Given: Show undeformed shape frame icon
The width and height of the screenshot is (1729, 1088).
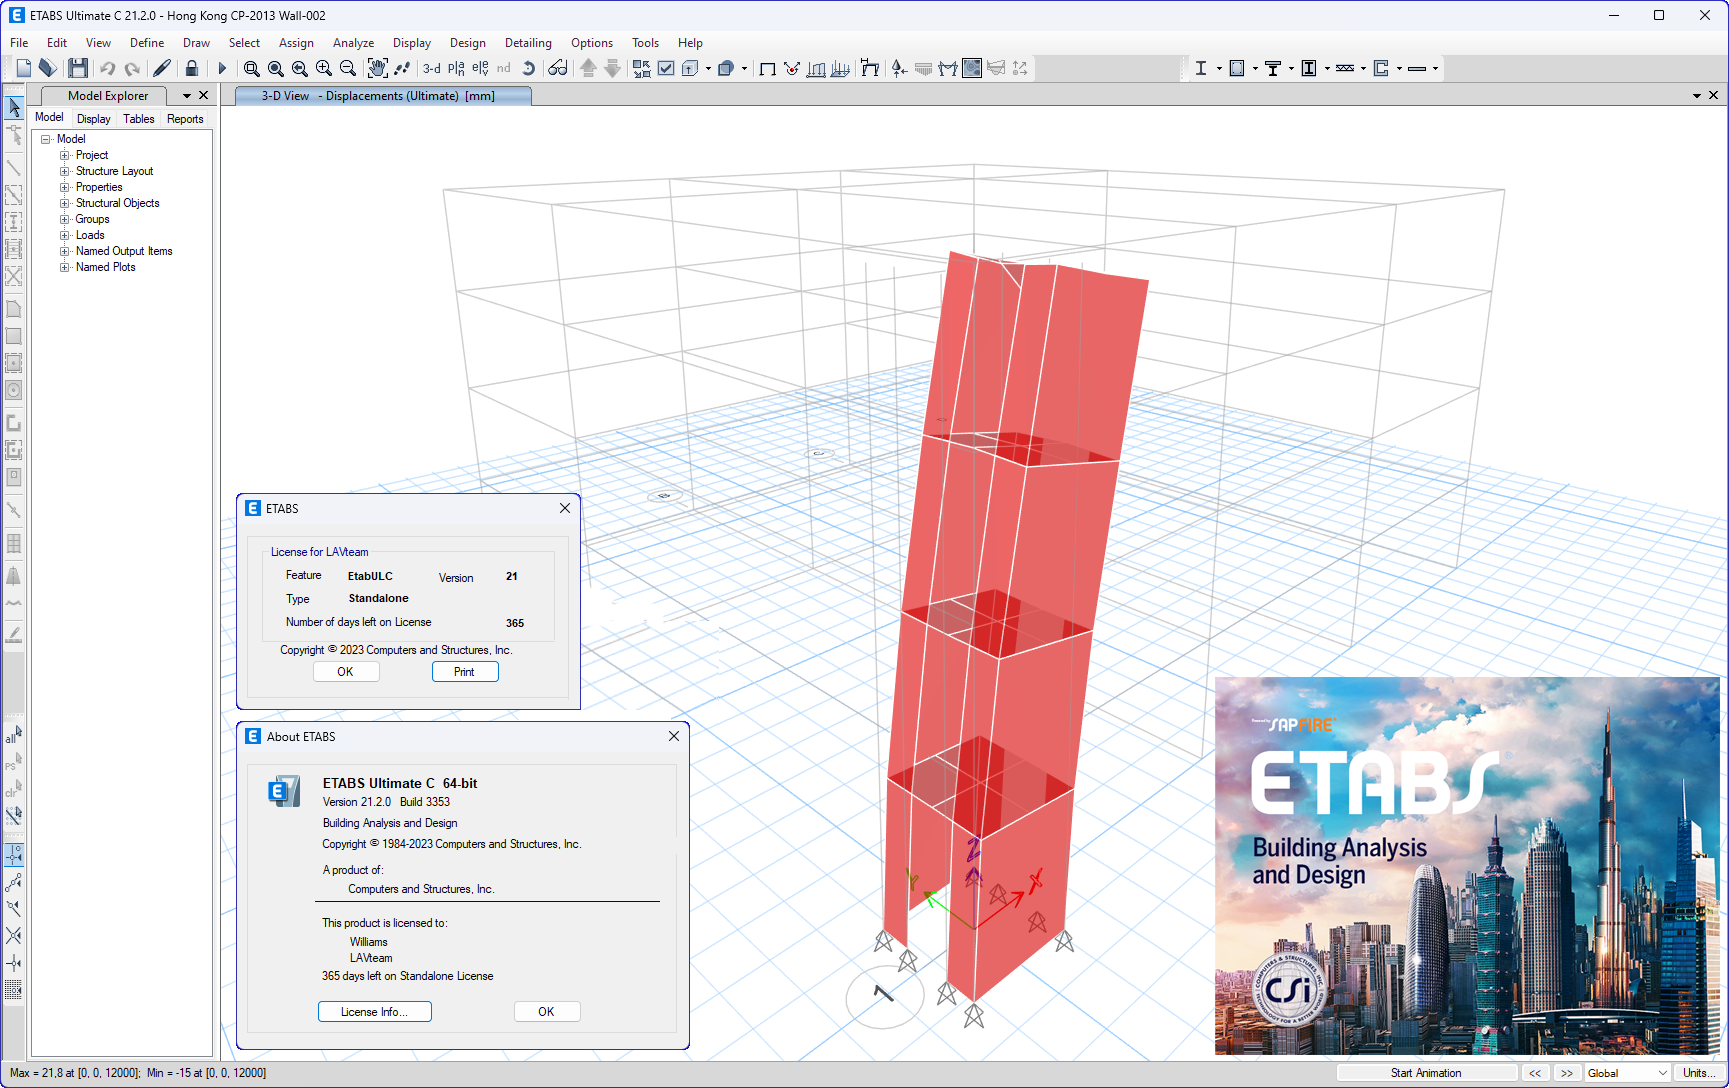Looking at the screenshot, I should [x=768, y=68].
